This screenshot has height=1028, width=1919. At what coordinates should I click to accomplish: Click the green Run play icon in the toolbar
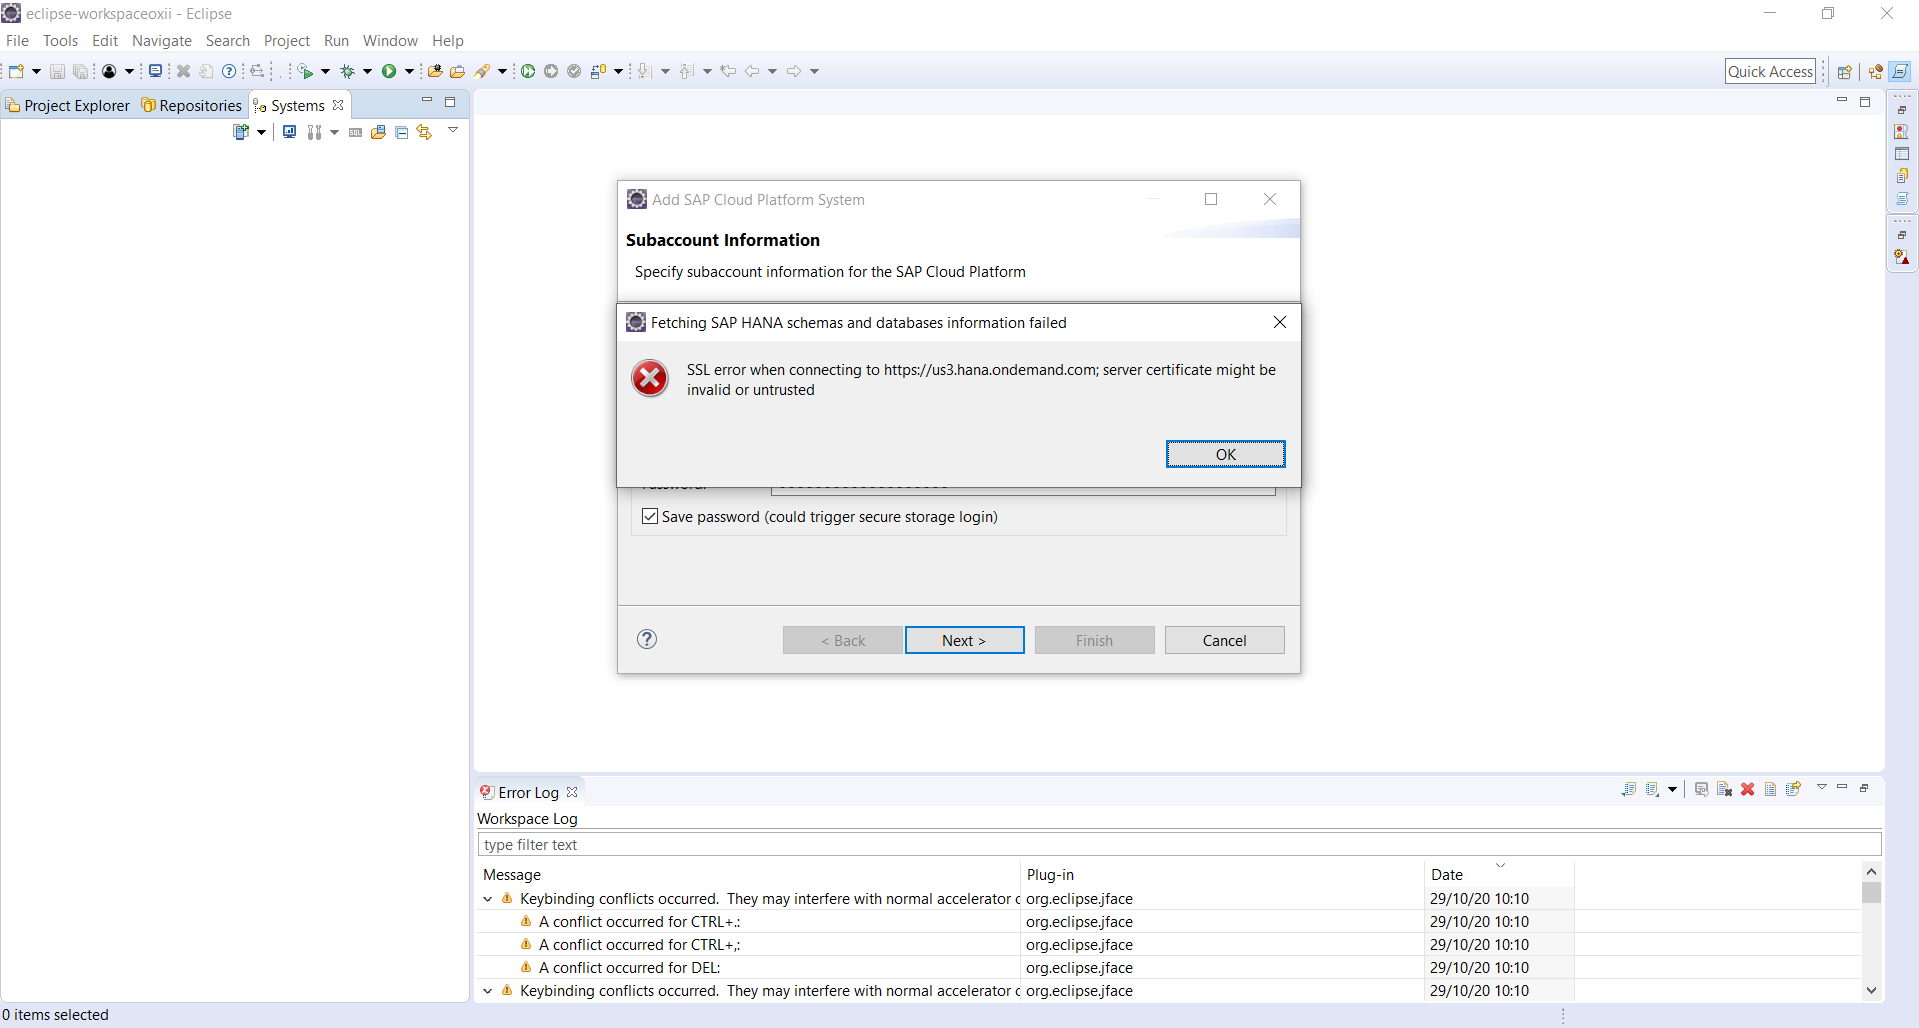click(x=389, y=71)
